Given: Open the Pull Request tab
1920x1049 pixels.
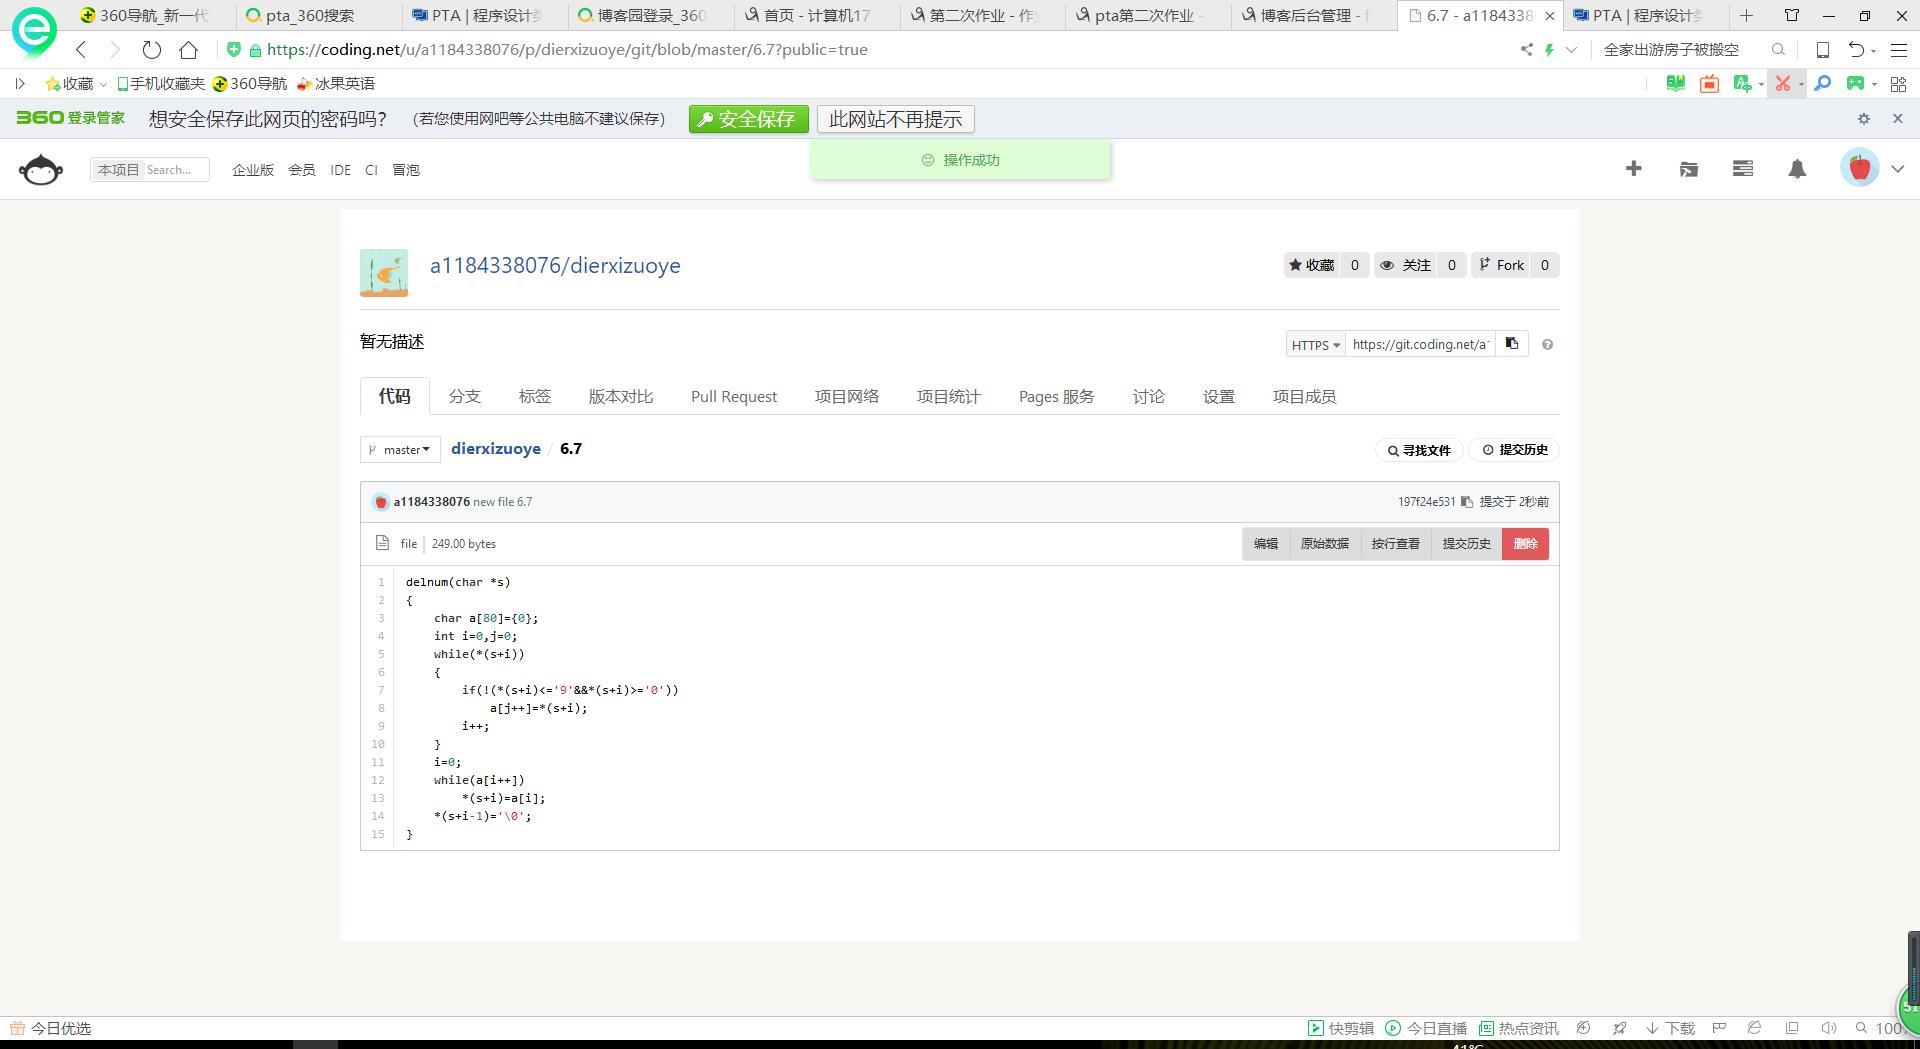Looking at the screenshot, I should 733,397.
